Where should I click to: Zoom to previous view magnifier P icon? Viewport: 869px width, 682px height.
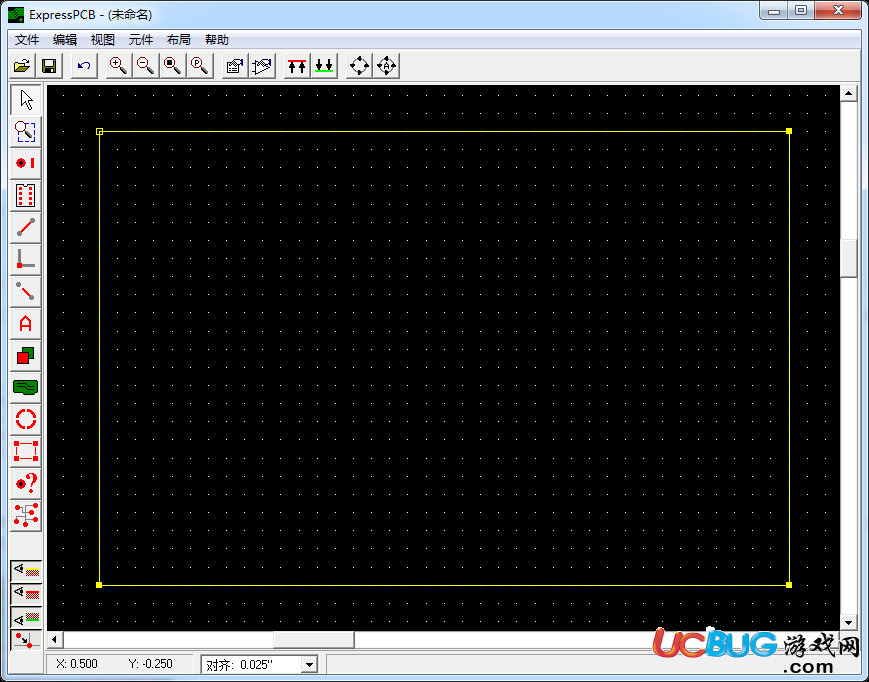coord(200,66)
